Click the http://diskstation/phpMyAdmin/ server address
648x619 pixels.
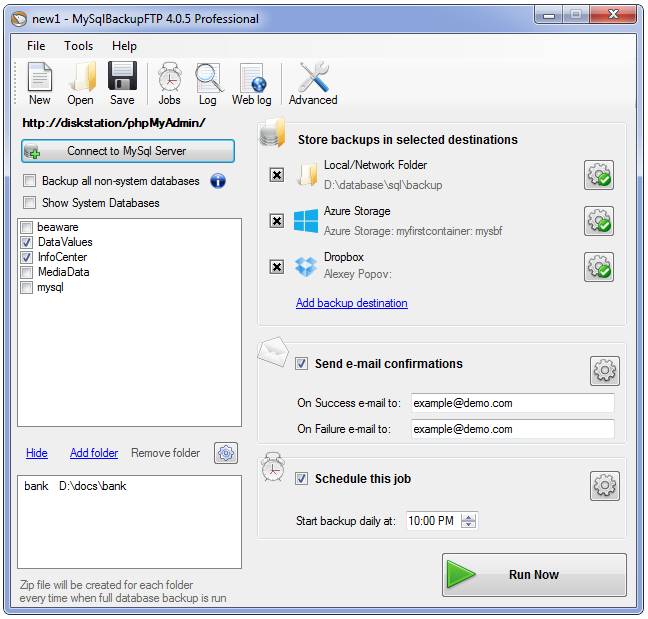[x=114, y=123]
